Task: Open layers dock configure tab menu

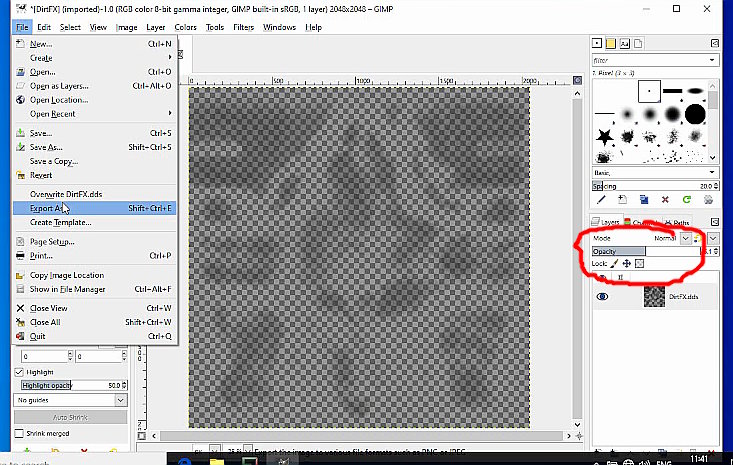Action: [715, 222]
